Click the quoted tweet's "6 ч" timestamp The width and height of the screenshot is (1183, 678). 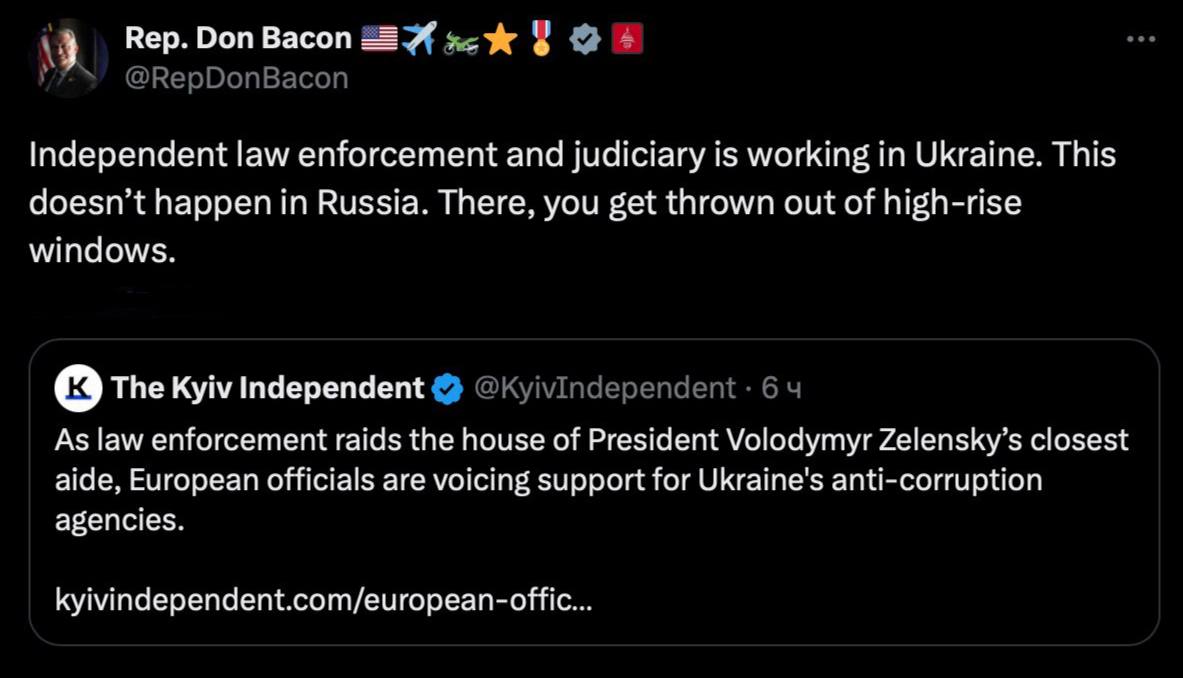pos(782,388)
